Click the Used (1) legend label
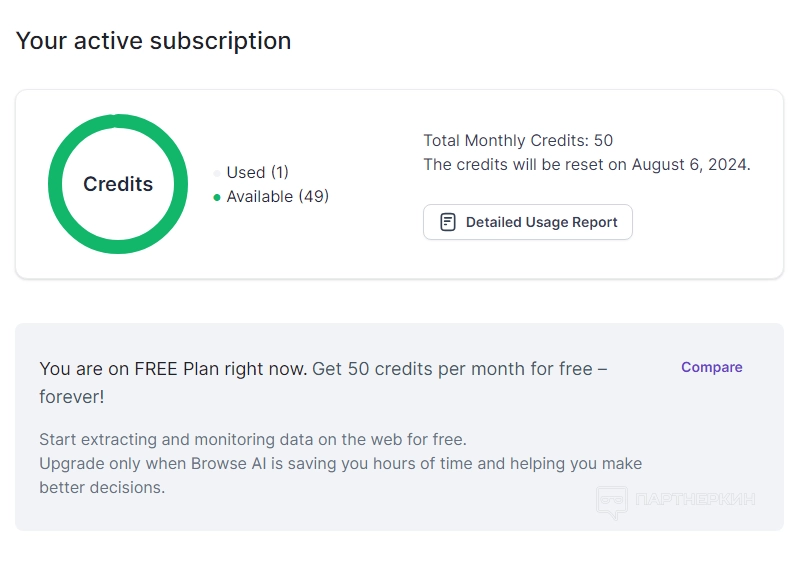This screenshot has width=806, height=572. (257, 172)
